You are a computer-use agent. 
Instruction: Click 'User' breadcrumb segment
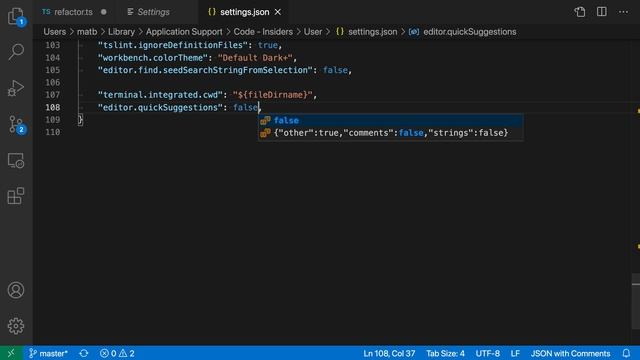pos(313,32)
